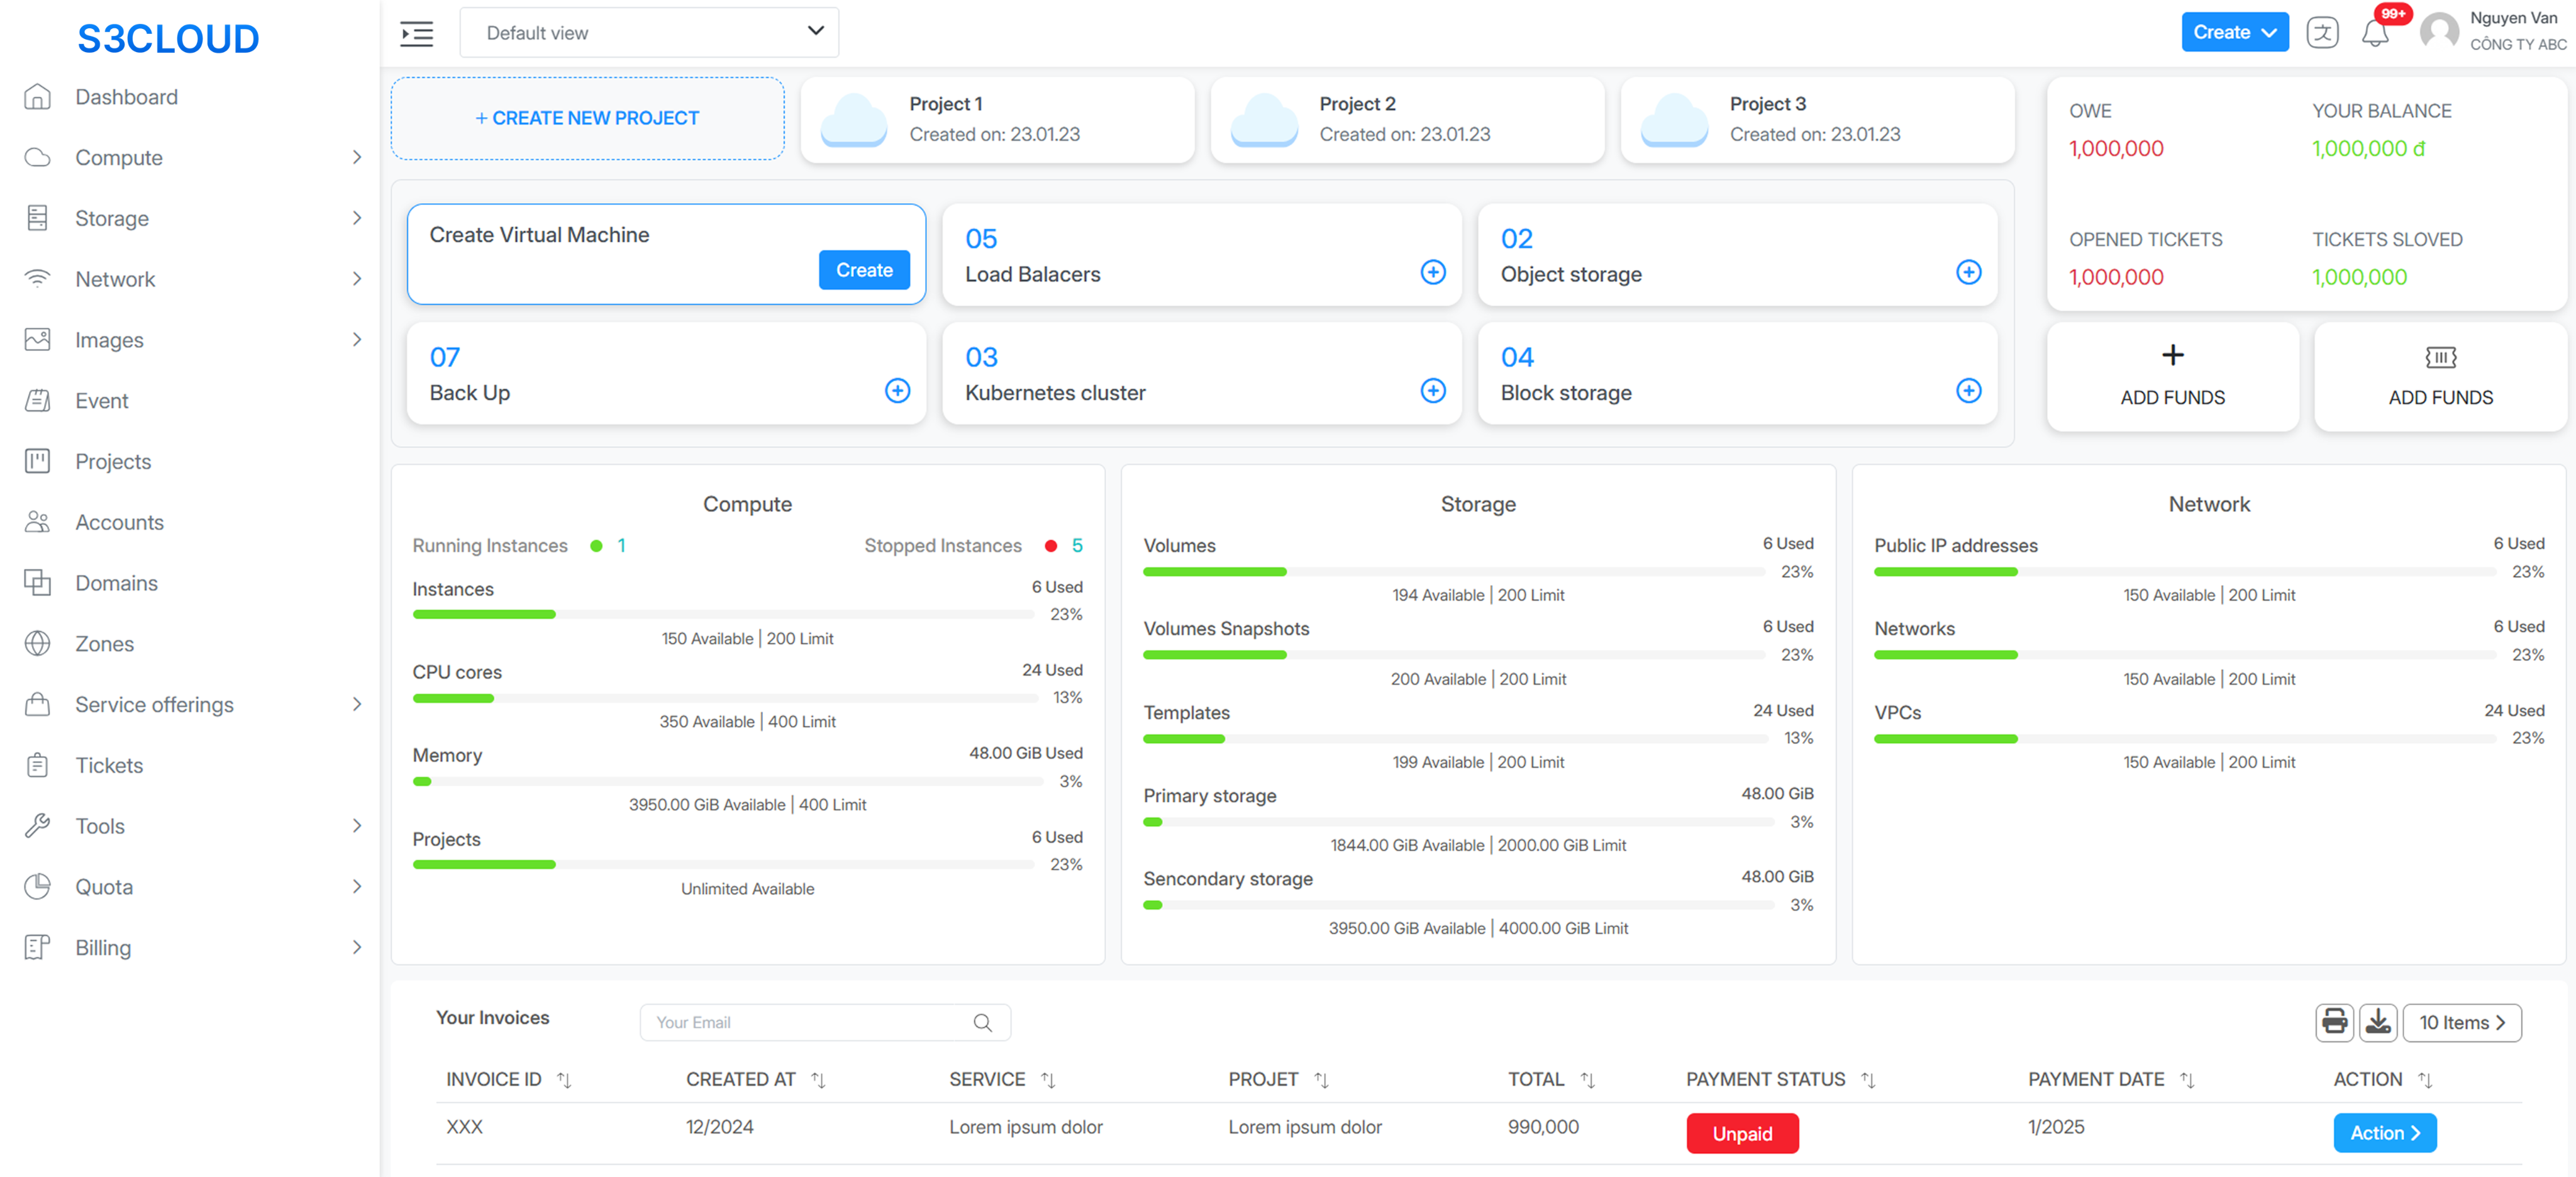Click plus icon on Block storage card

click(x=1968, y=391)
